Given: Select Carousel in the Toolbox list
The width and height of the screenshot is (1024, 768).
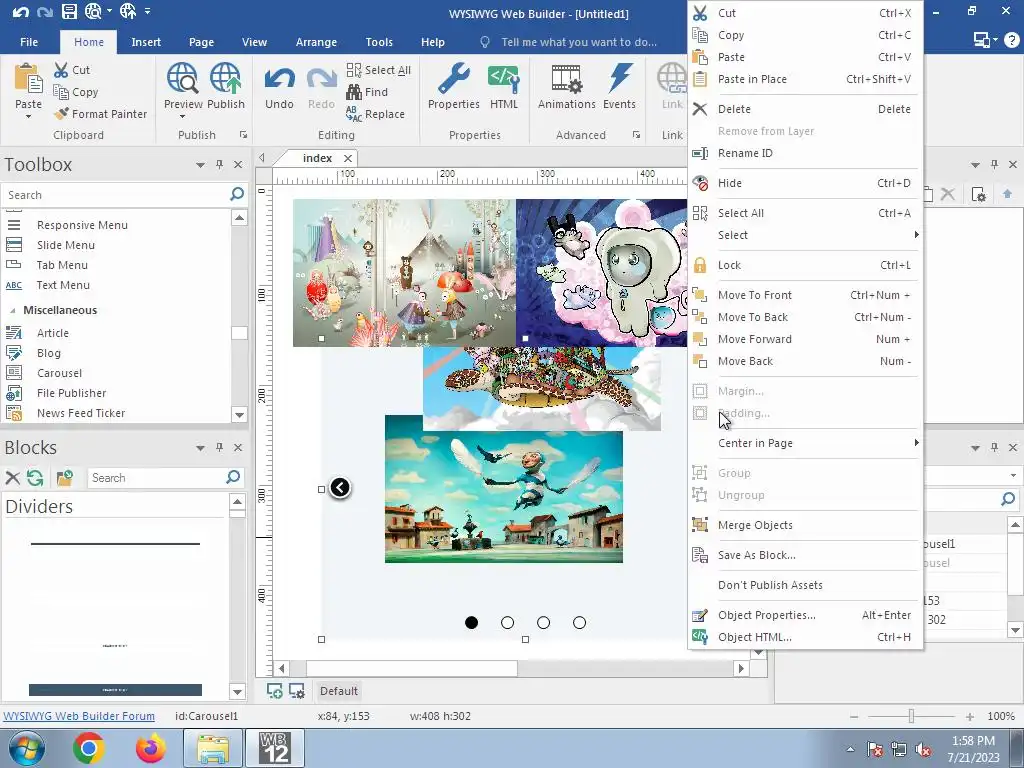Looking at the screenshot, I should [59, 373].
